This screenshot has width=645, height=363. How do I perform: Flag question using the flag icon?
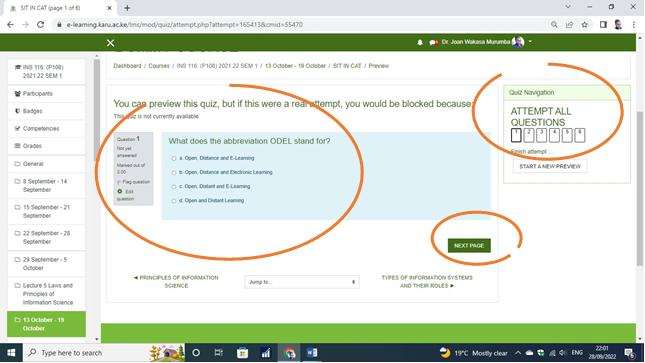pos(119,182)
